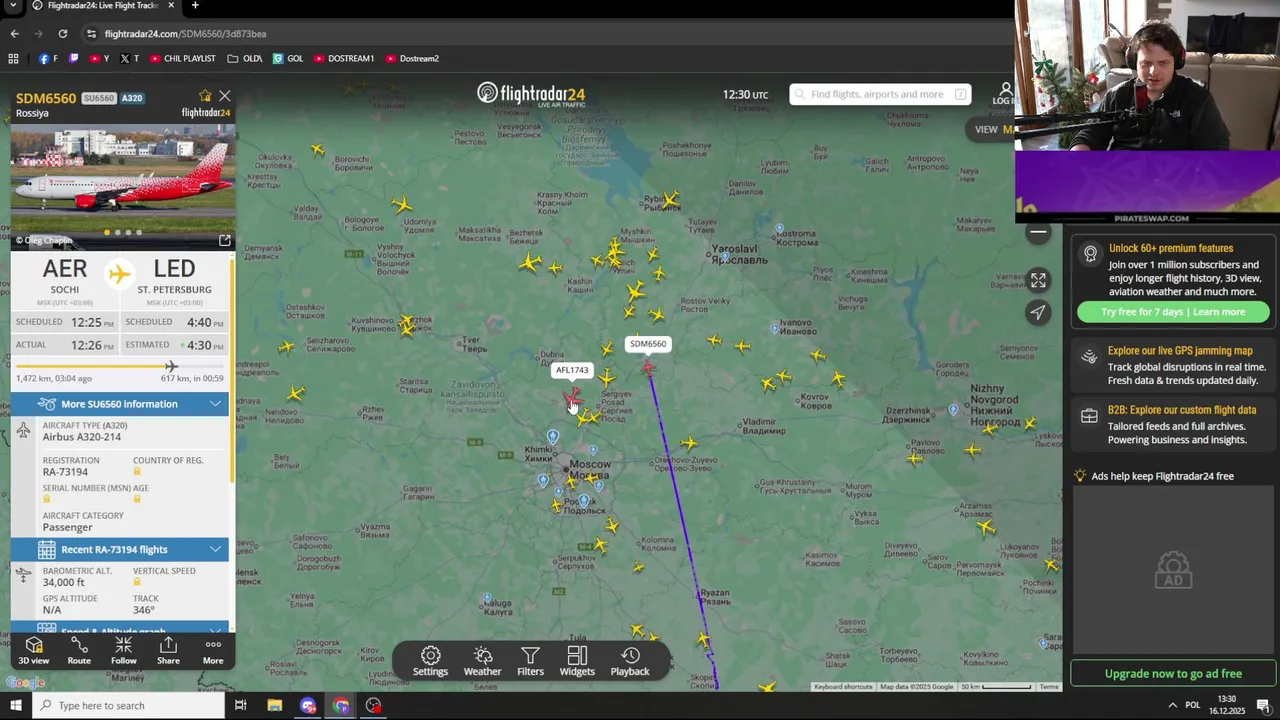Follow the selected aircraft
This screenshot has height=720, width=1280.
coord(124,650)
